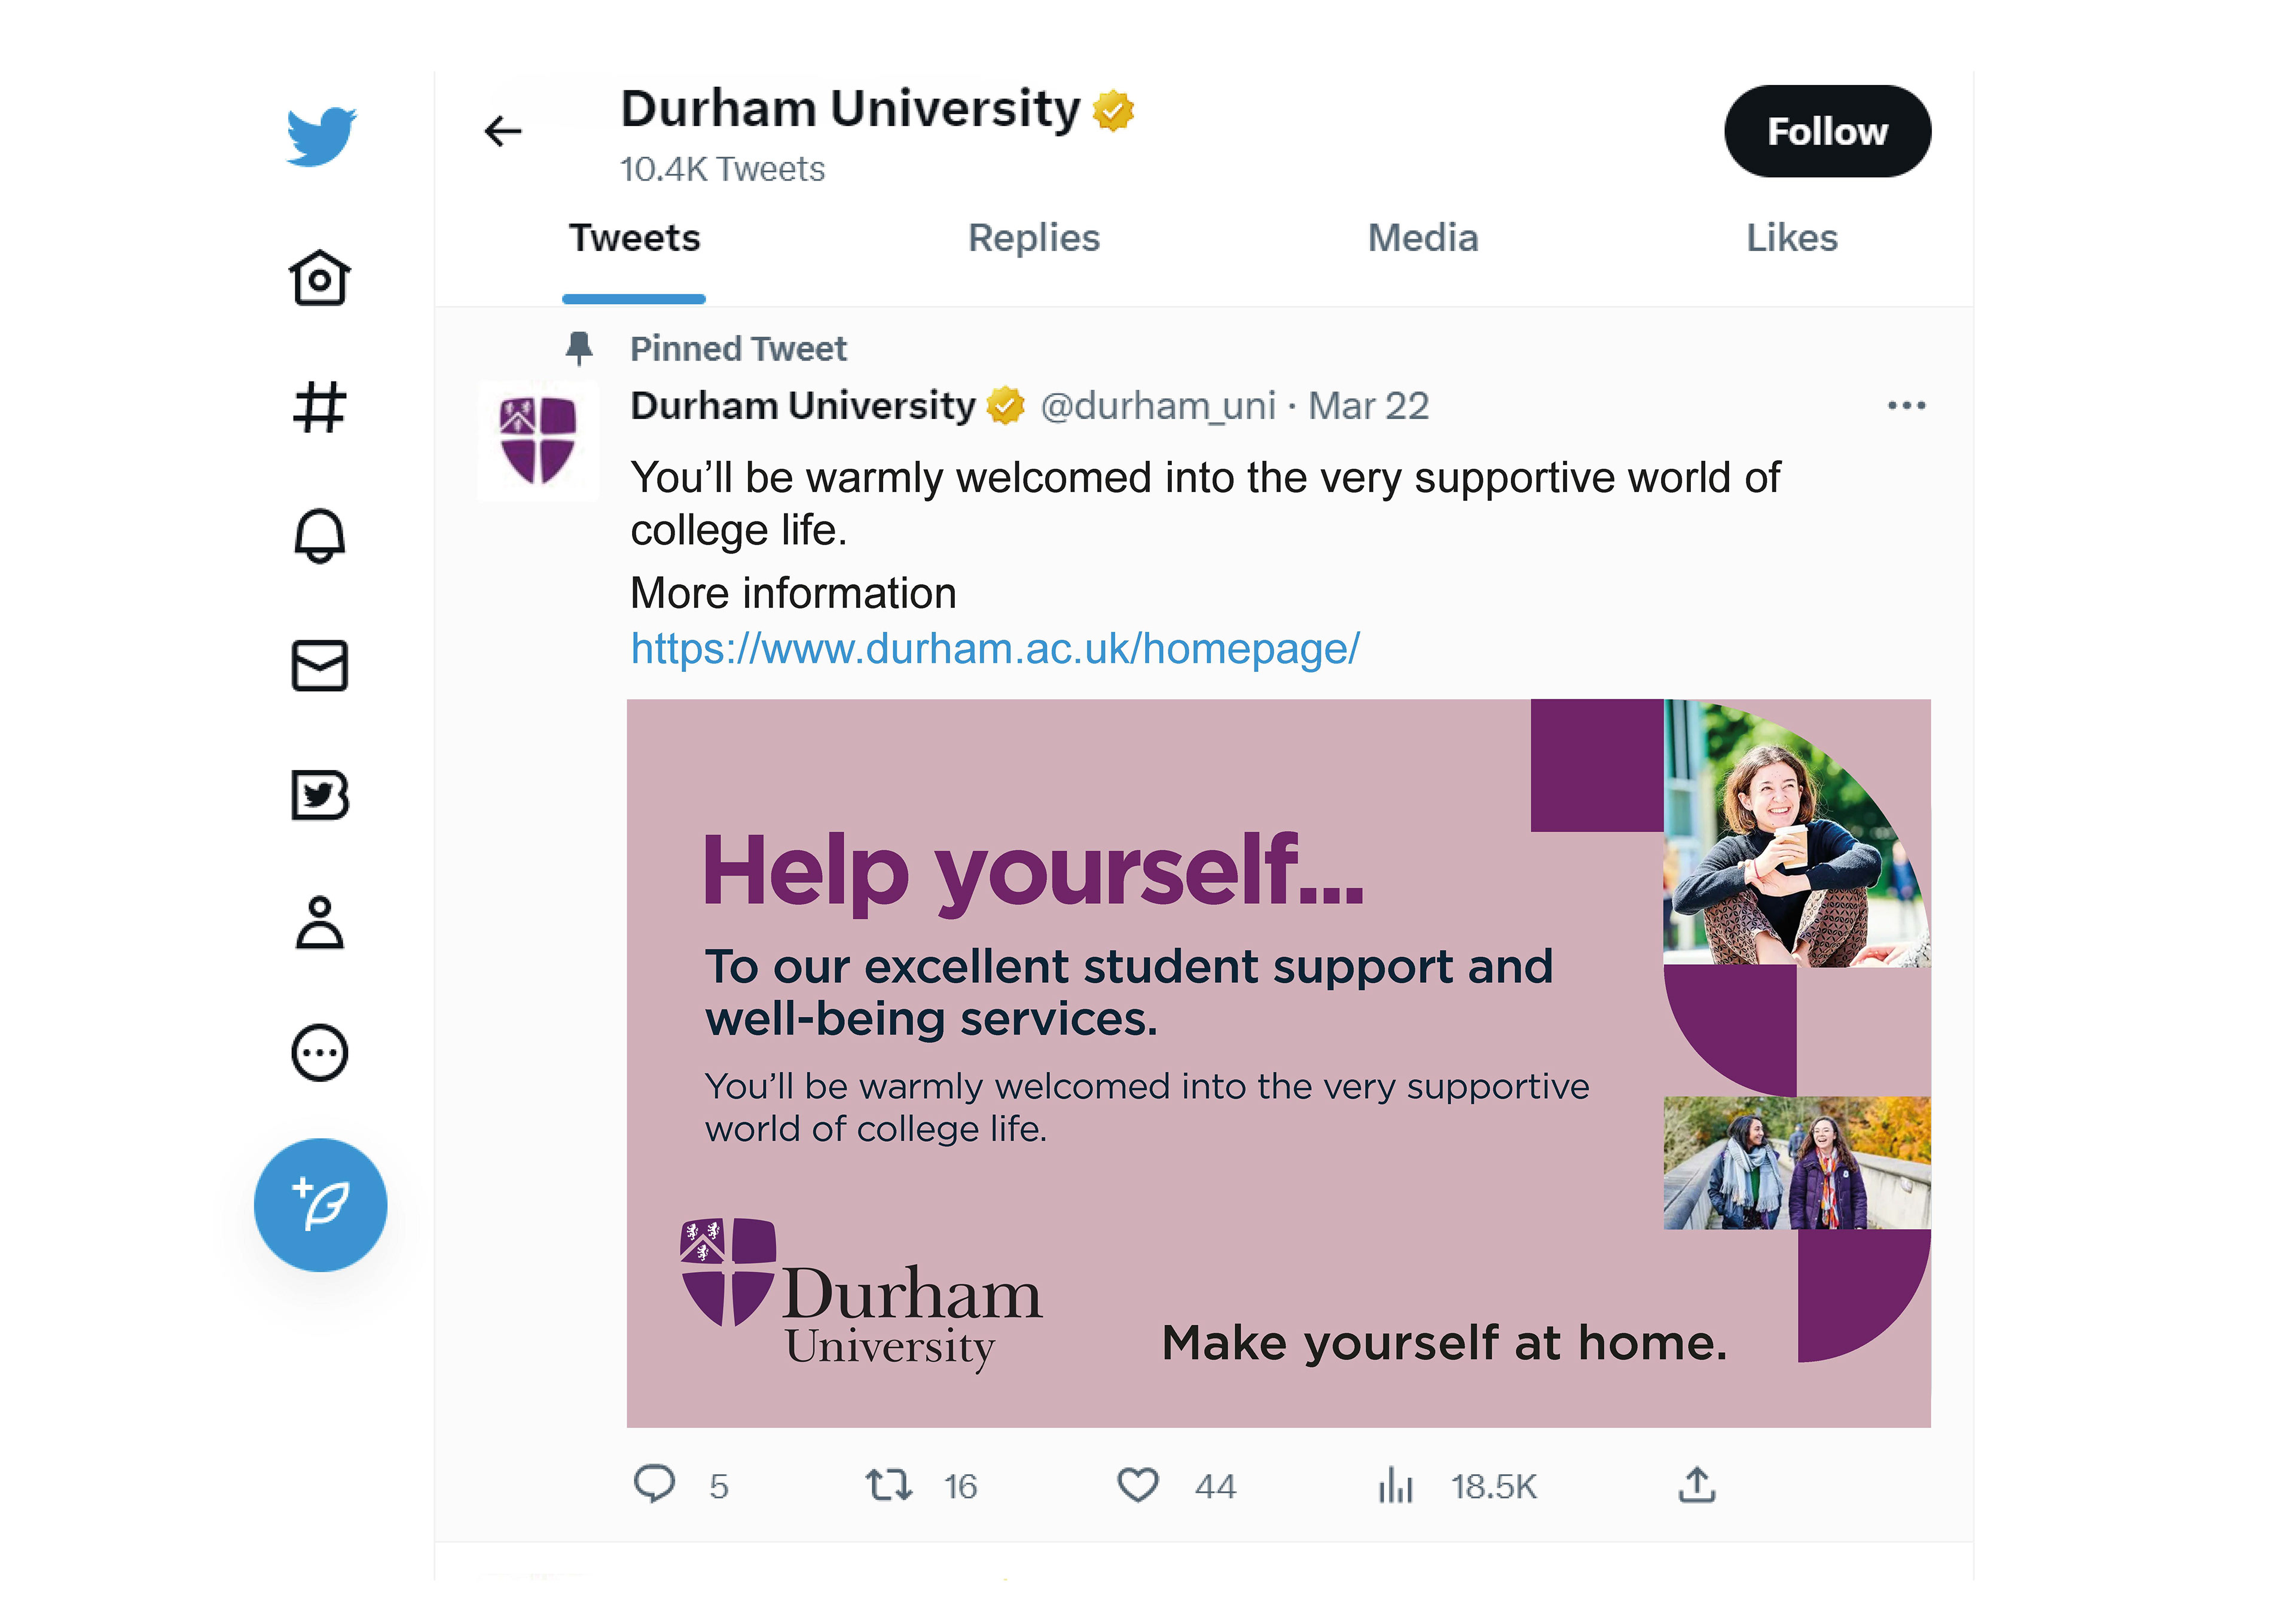Click the back arrow
The height and width of the screenshot is (1623, 2296).
[x=503, y=131]
